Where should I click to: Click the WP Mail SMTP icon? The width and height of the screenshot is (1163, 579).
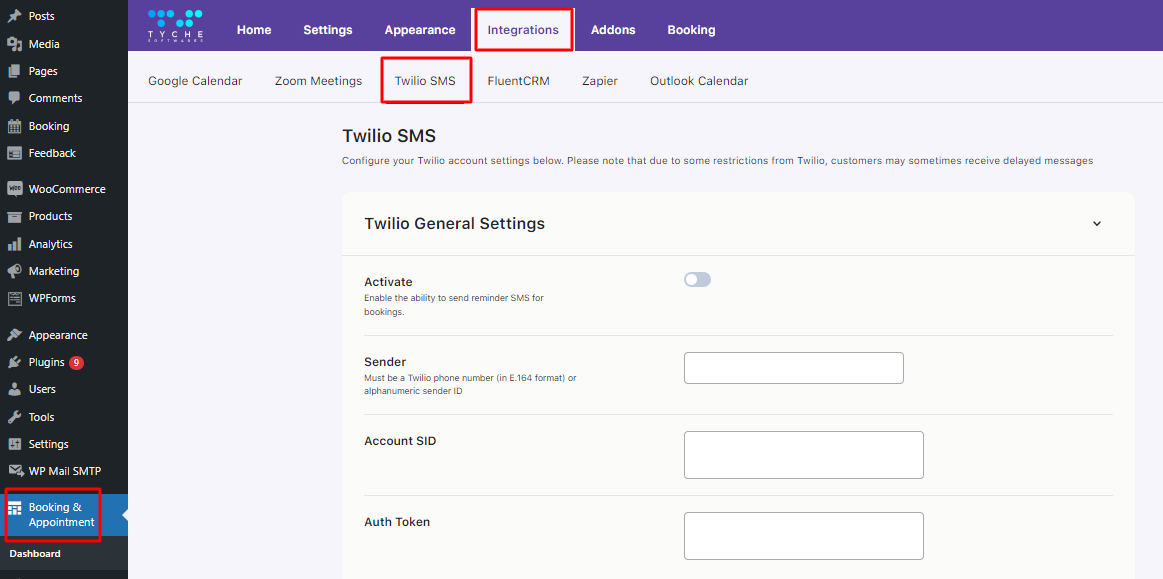pyautogui.click(x=15, y=470)
